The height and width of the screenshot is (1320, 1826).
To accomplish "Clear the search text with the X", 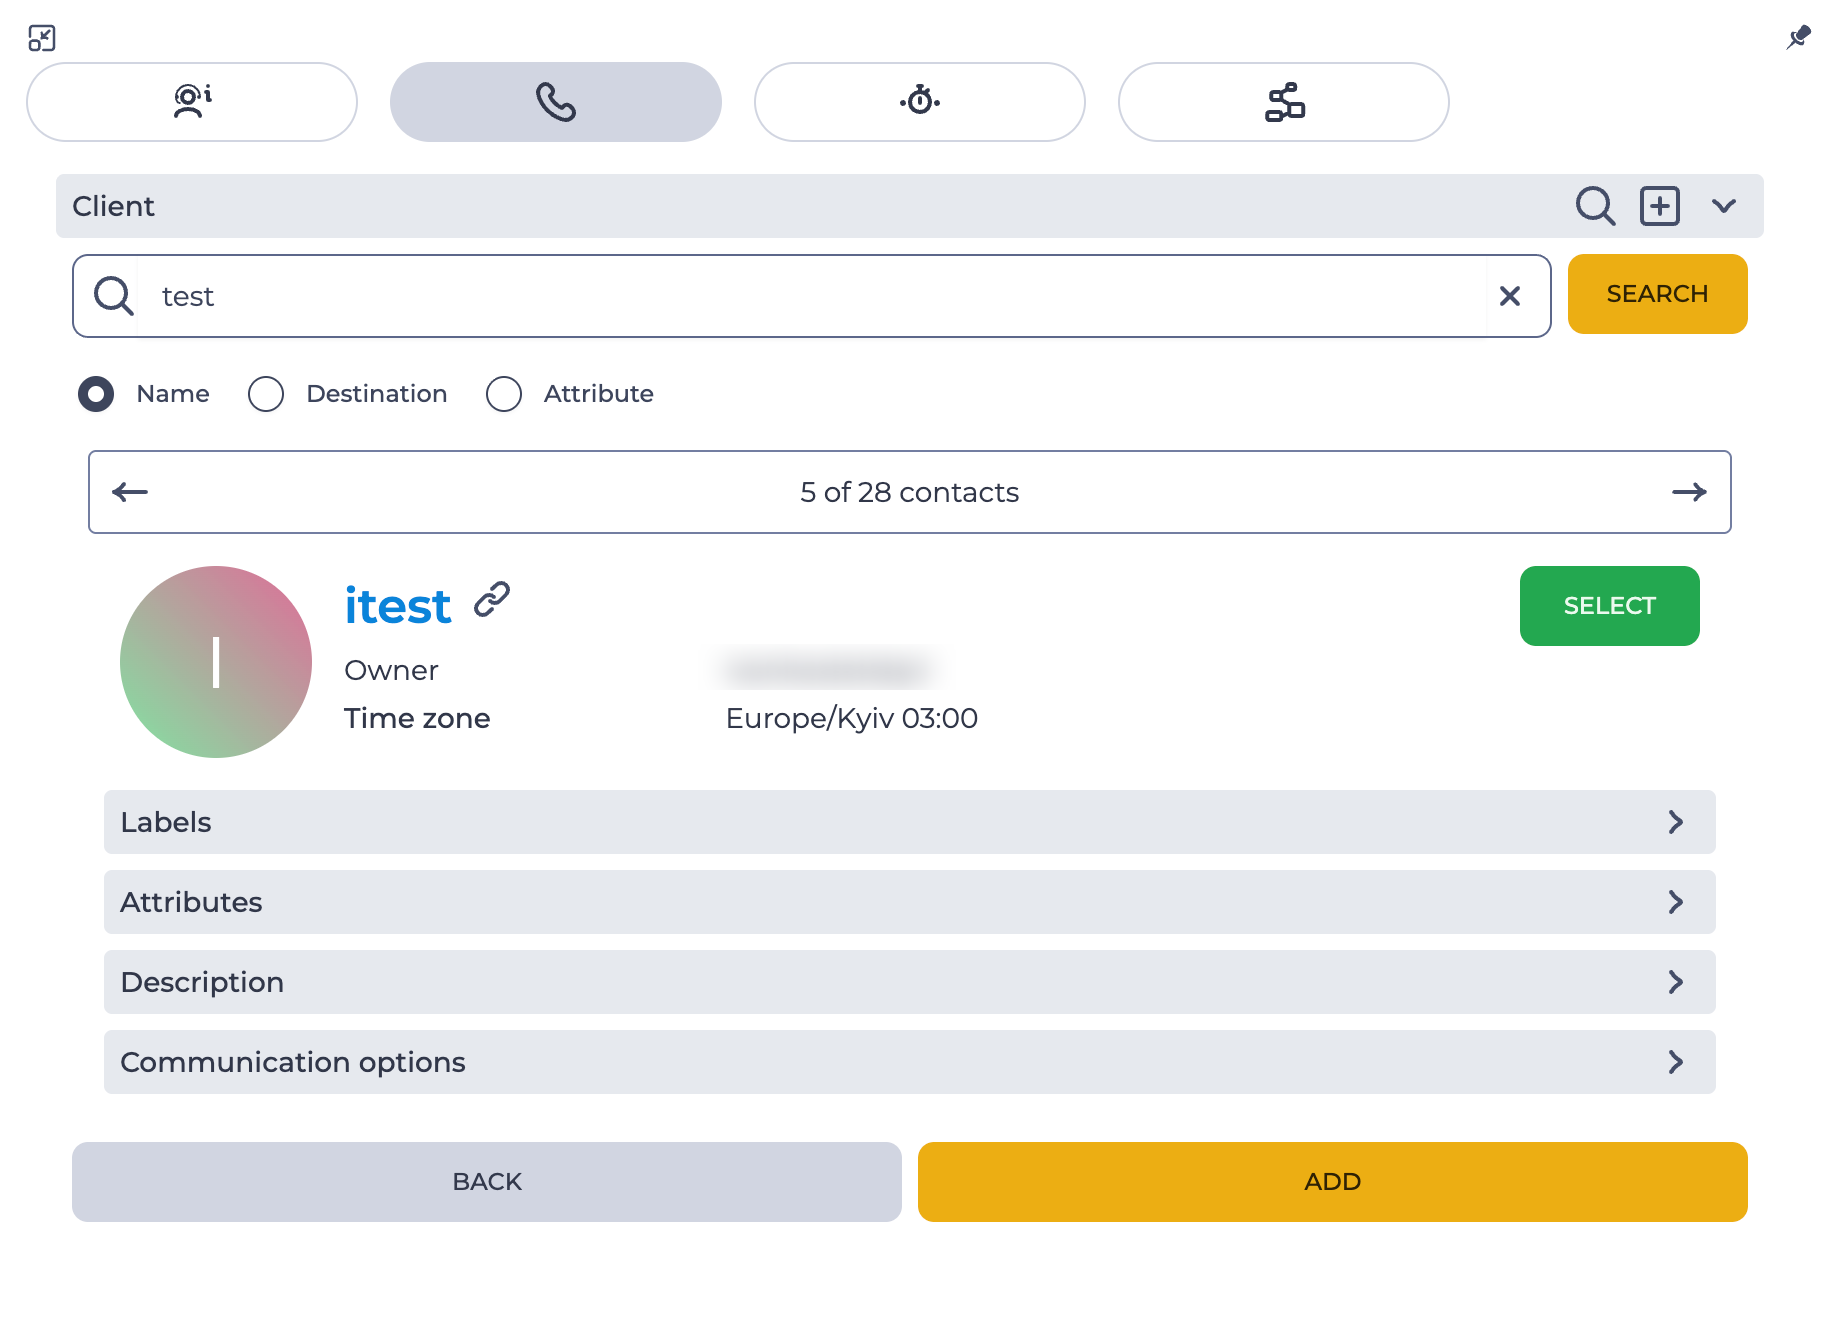I will coord(1510,296).
